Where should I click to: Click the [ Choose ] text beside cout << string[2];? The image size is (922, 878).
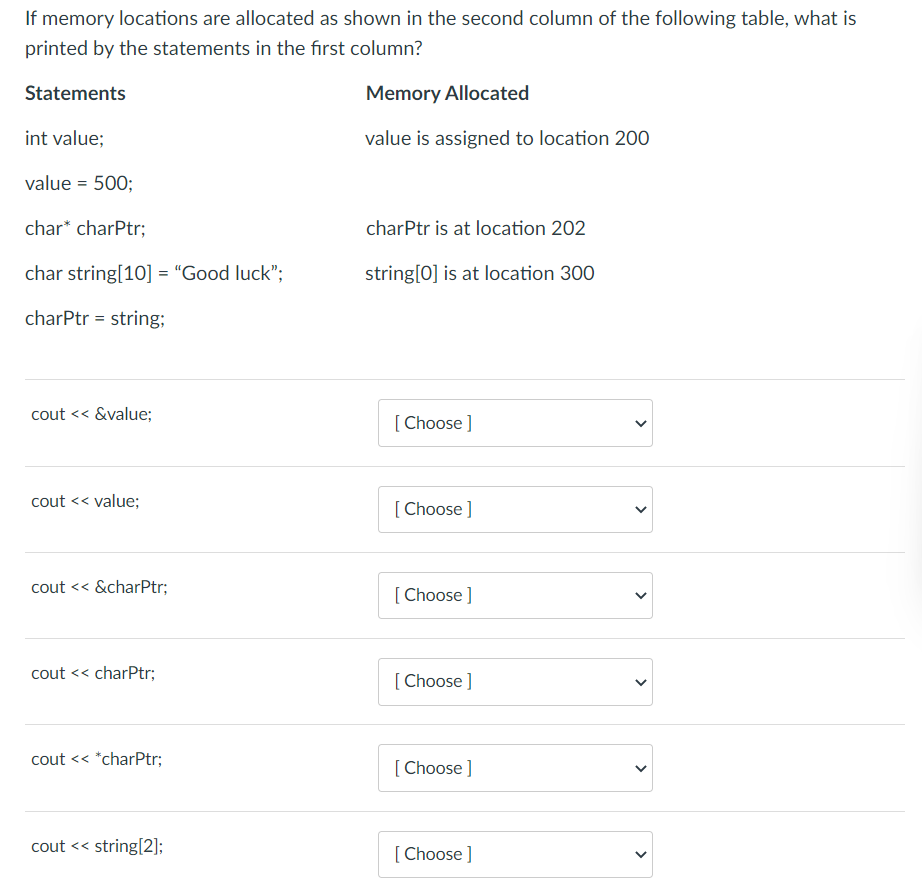pyautogui.click(x=432, y=853)
